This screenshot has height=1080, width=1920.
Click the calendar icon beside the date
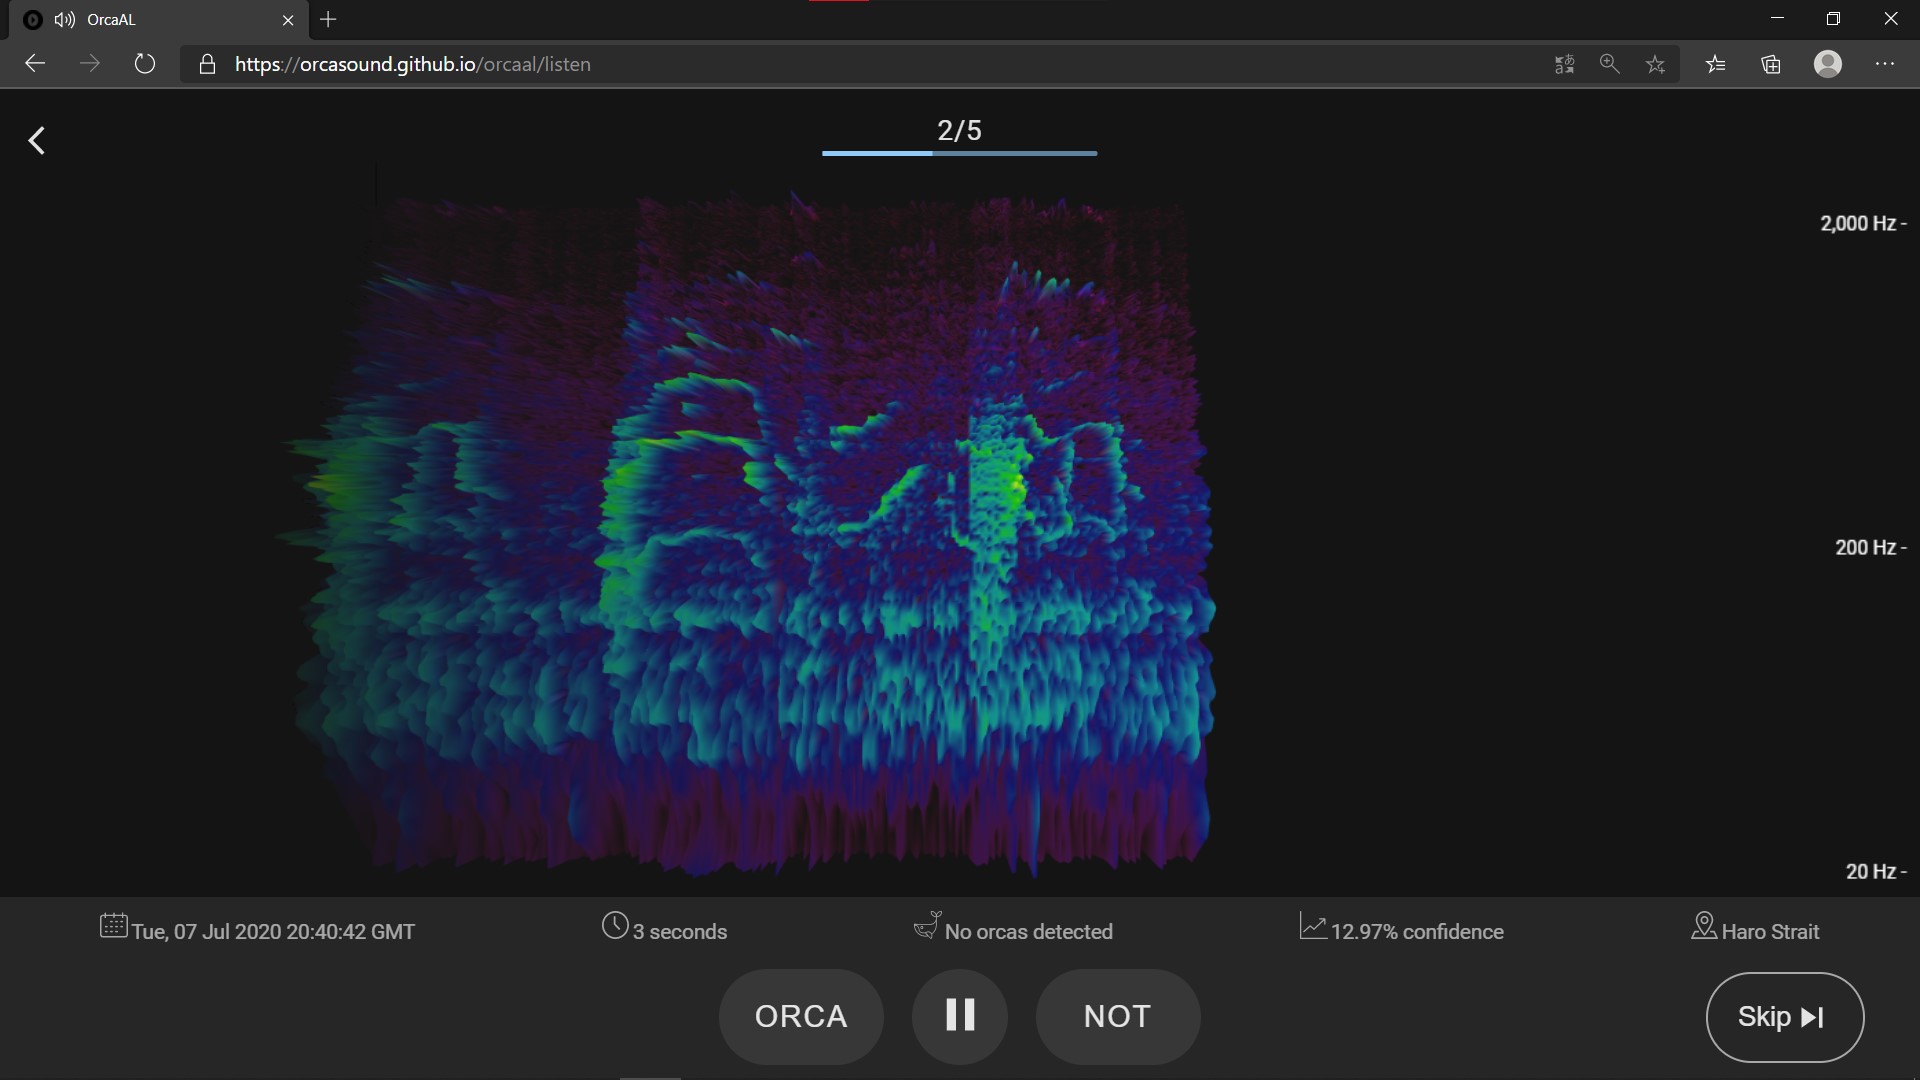point(113,926)
